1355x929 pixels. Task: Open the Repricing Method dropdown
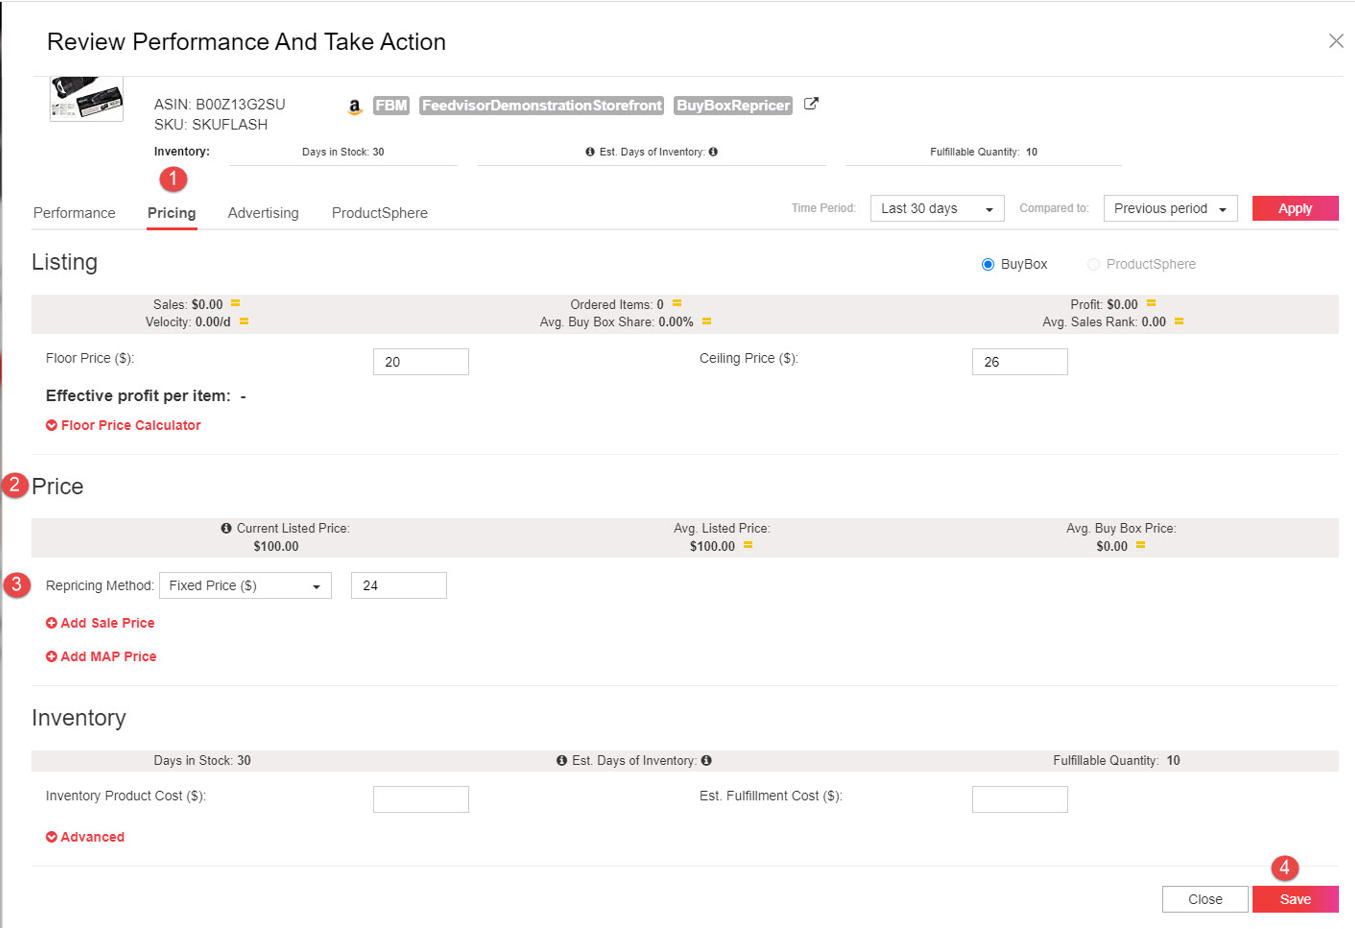(245, 585)
